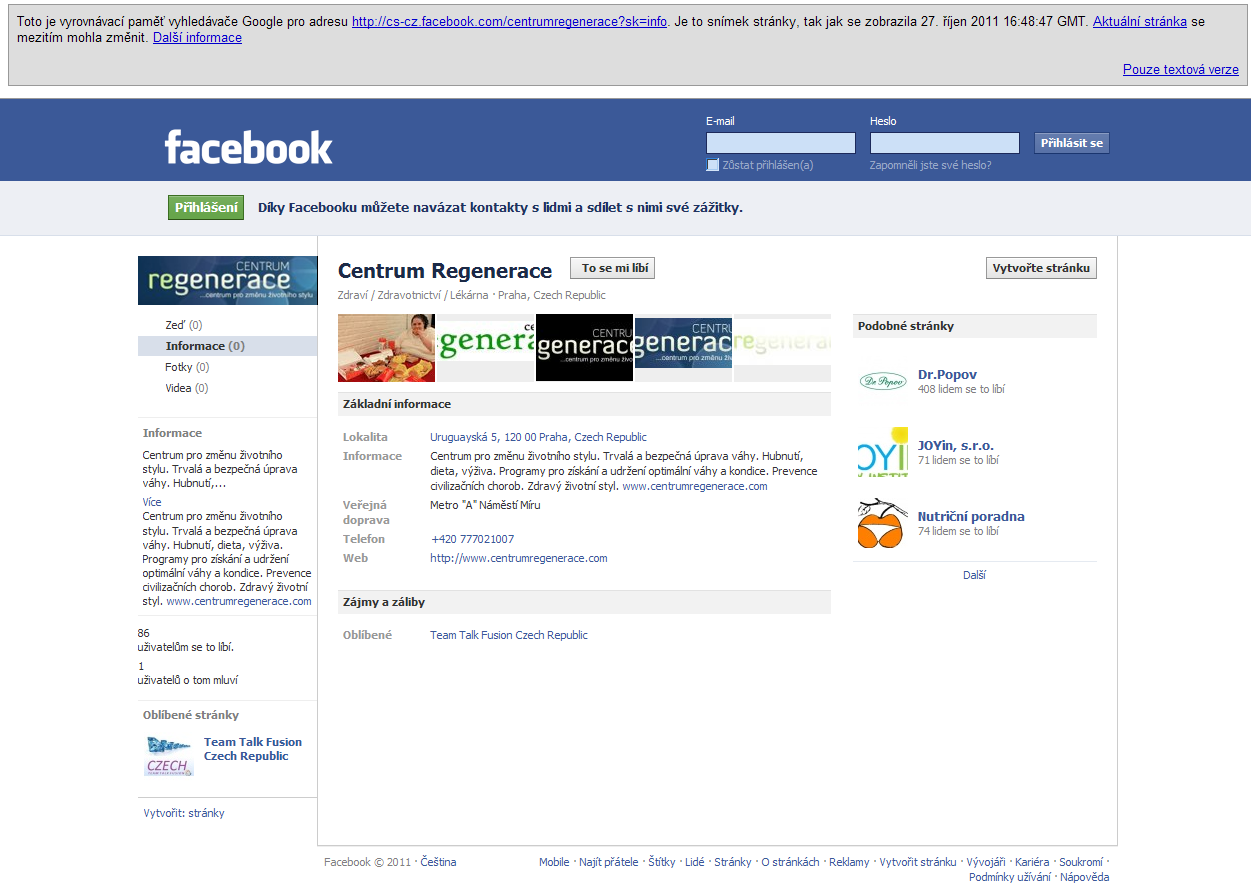Click the stránky link next to Vytvořit
Viewport: 1251px width, 896px height.
point(206,813)
